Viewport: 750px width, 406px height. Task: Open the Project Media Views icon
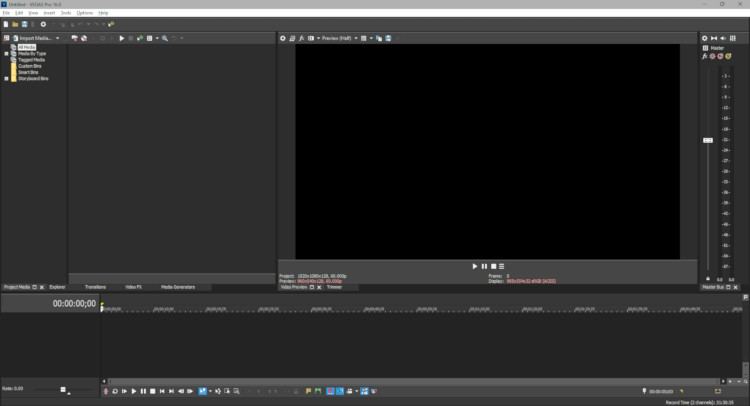(x=149, y=38)
